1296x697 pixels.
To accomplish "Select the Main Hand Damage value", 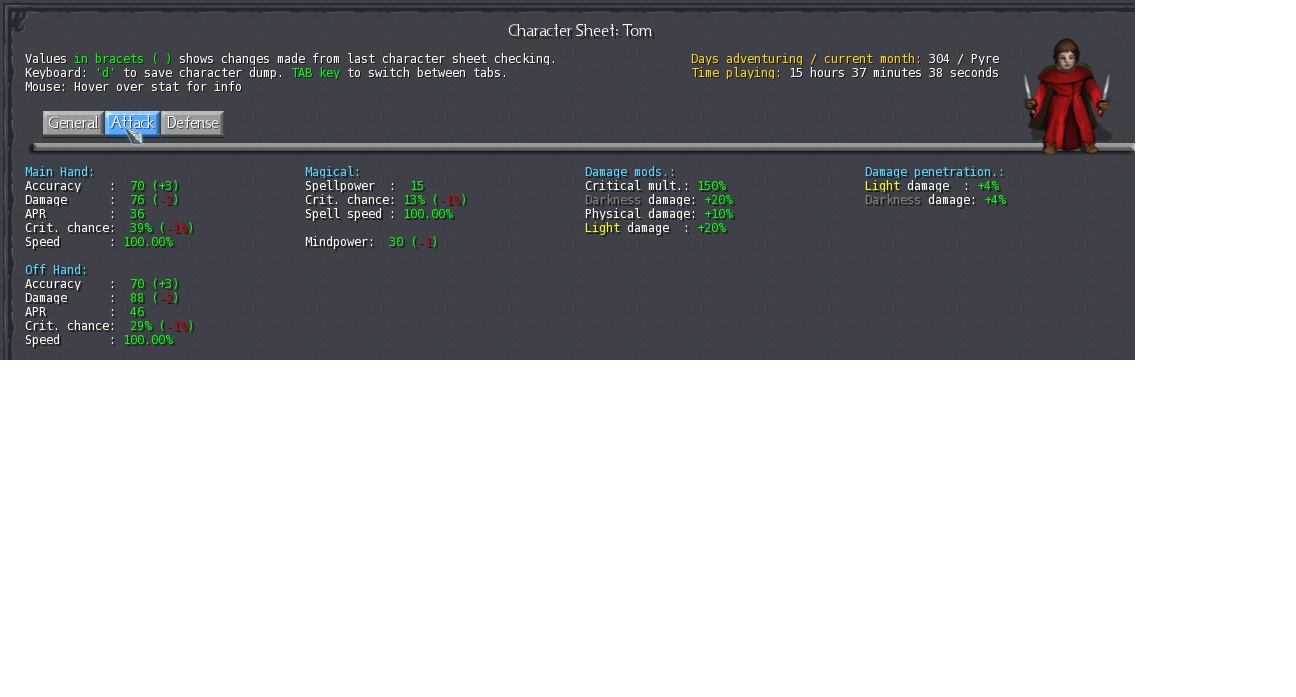I will tap(137, 200).
